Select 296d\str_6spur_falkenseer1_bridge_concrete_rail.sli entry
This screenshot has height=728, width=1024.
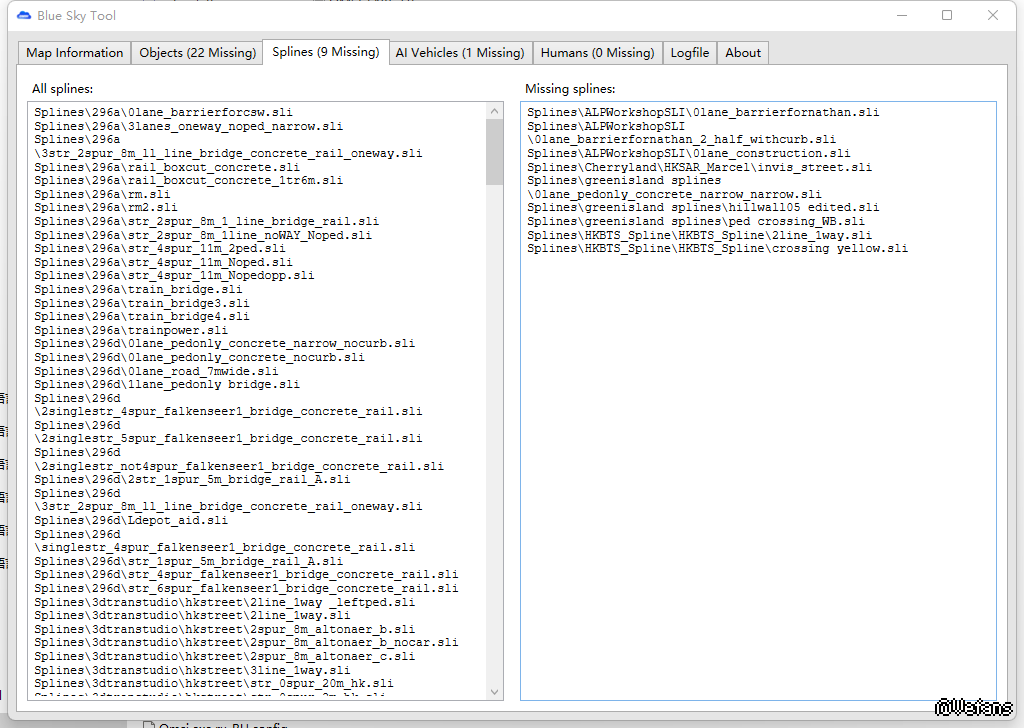[246, 588]
